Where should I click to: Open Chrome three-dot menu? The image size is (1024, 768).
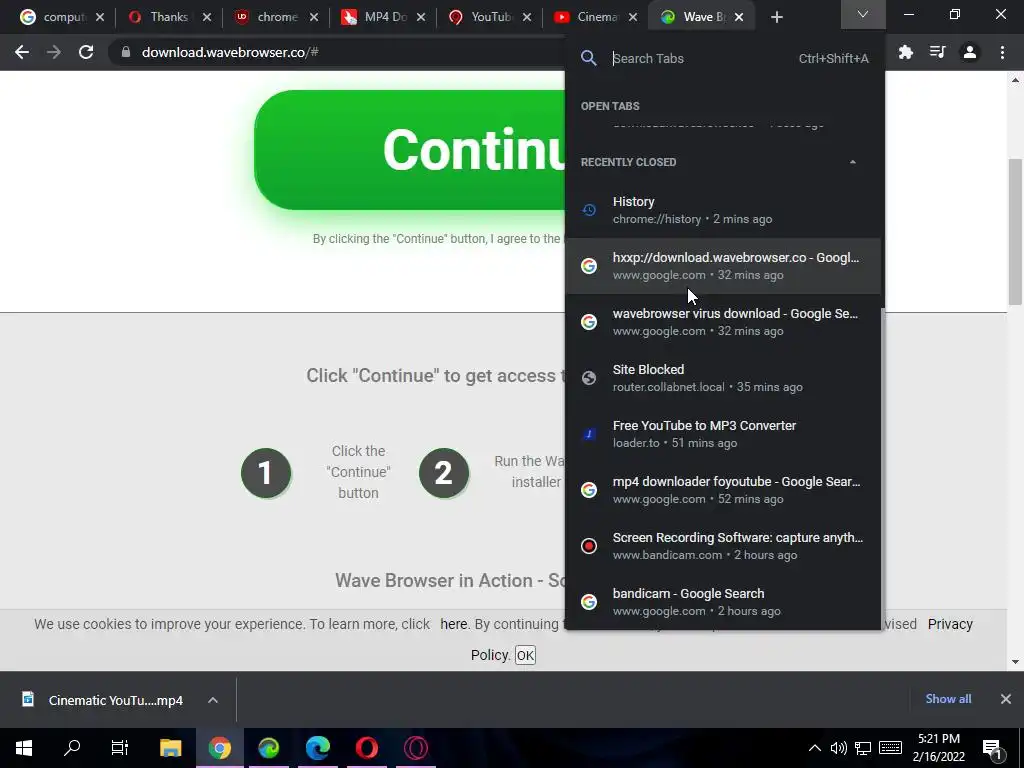click(x=1002, y=52)
